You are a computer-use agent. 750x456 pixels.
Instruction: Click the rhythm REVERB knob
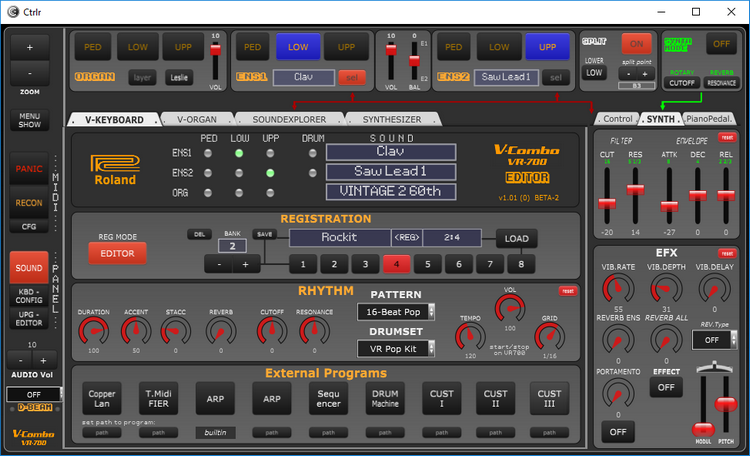[x=221, y=332]
